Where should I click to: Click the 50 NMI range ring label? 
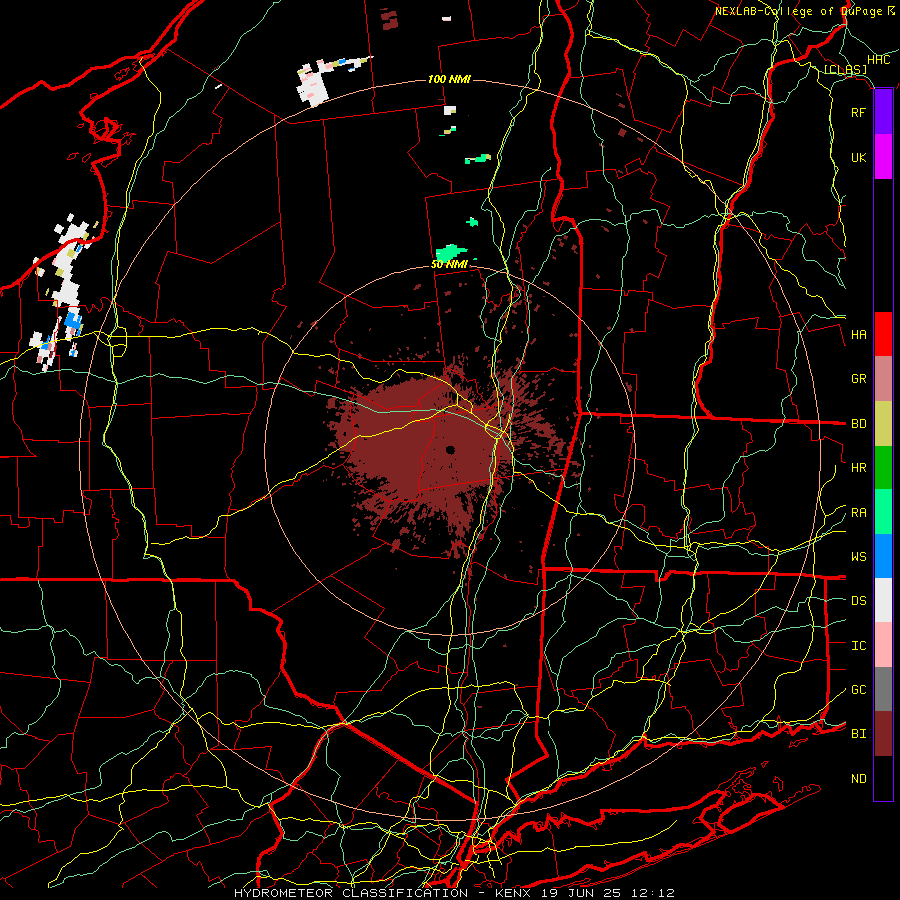point(449,264)
